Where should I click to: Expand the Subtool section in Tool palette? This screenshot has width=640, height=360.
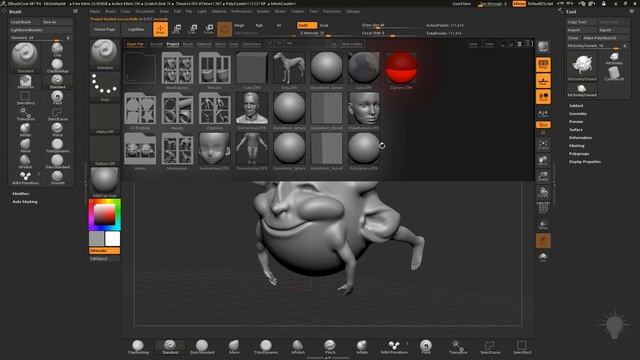[x=576, y=106]
